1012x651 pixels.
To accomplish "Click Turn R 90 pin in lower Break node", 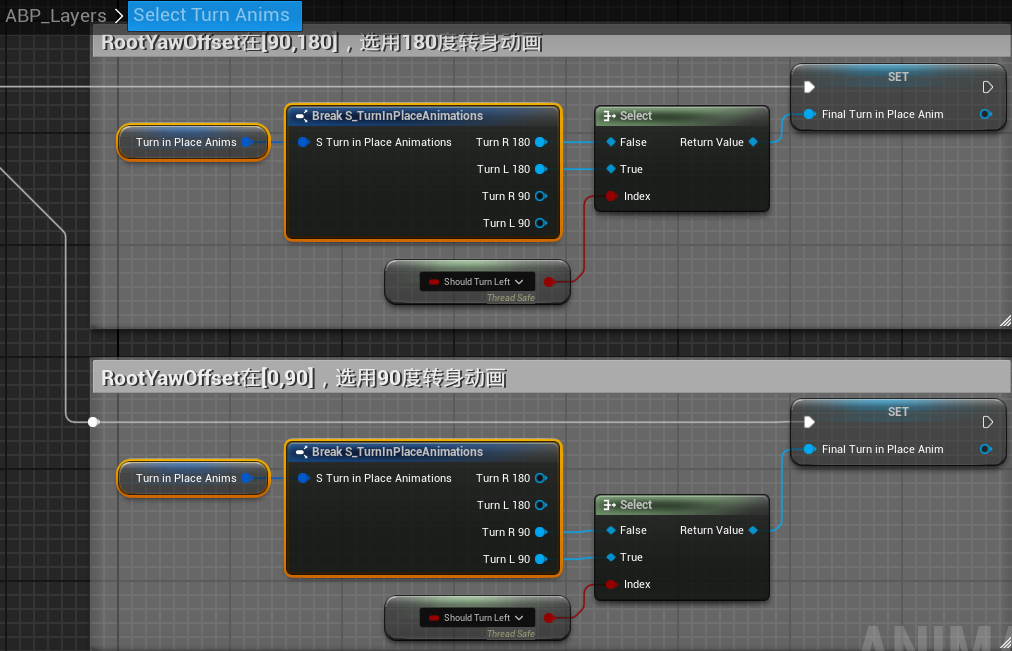I will pyautogui.click(x=541, y=532).
